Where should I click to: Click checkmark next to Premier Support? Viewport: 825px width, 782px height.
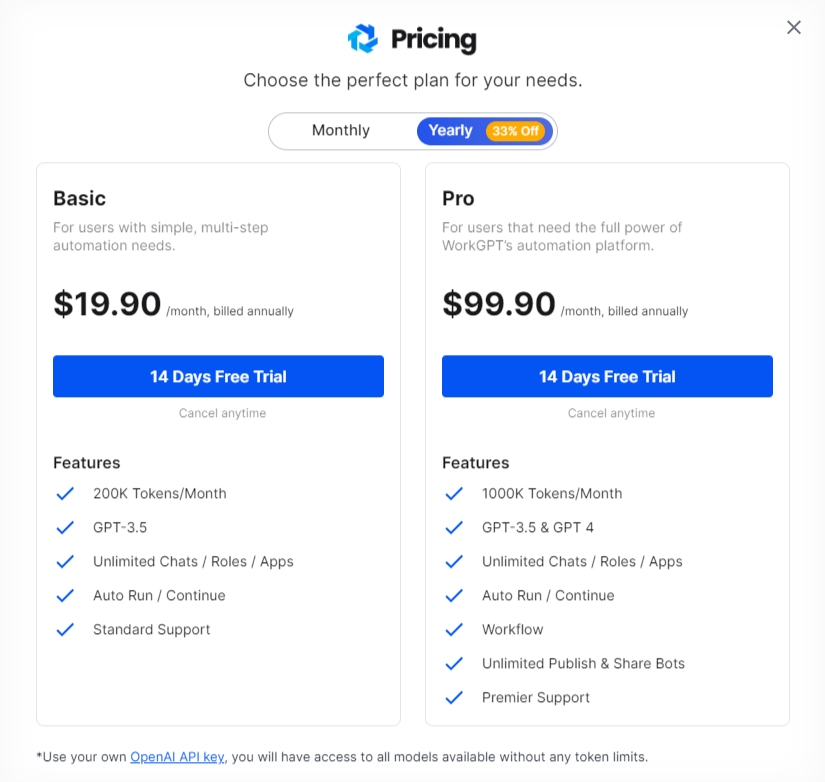point(454,697)
